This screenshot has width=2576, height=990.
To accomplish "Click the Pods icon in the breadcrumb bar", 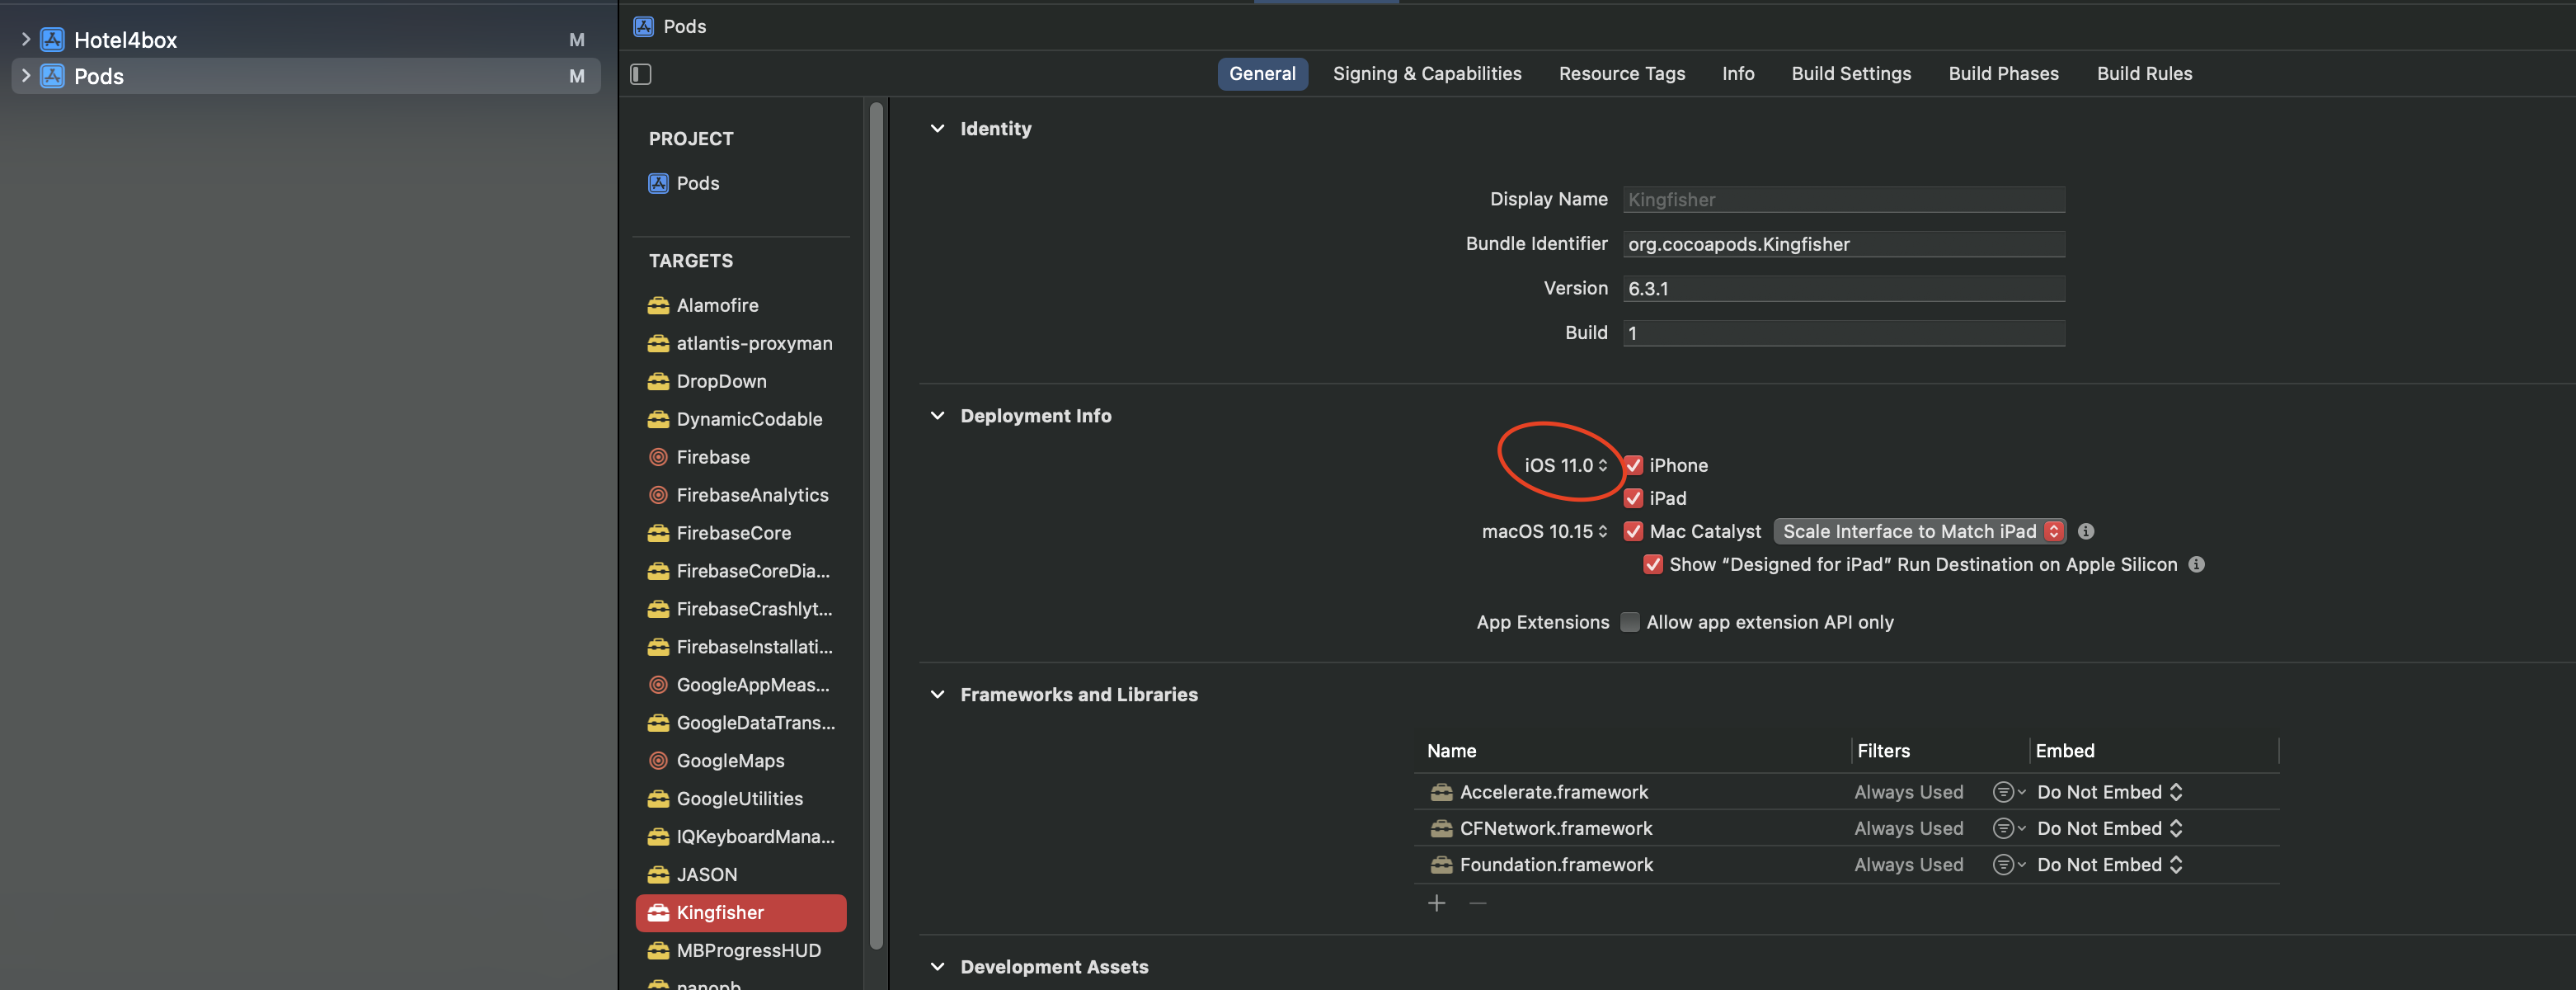I will tap(644, 26).
